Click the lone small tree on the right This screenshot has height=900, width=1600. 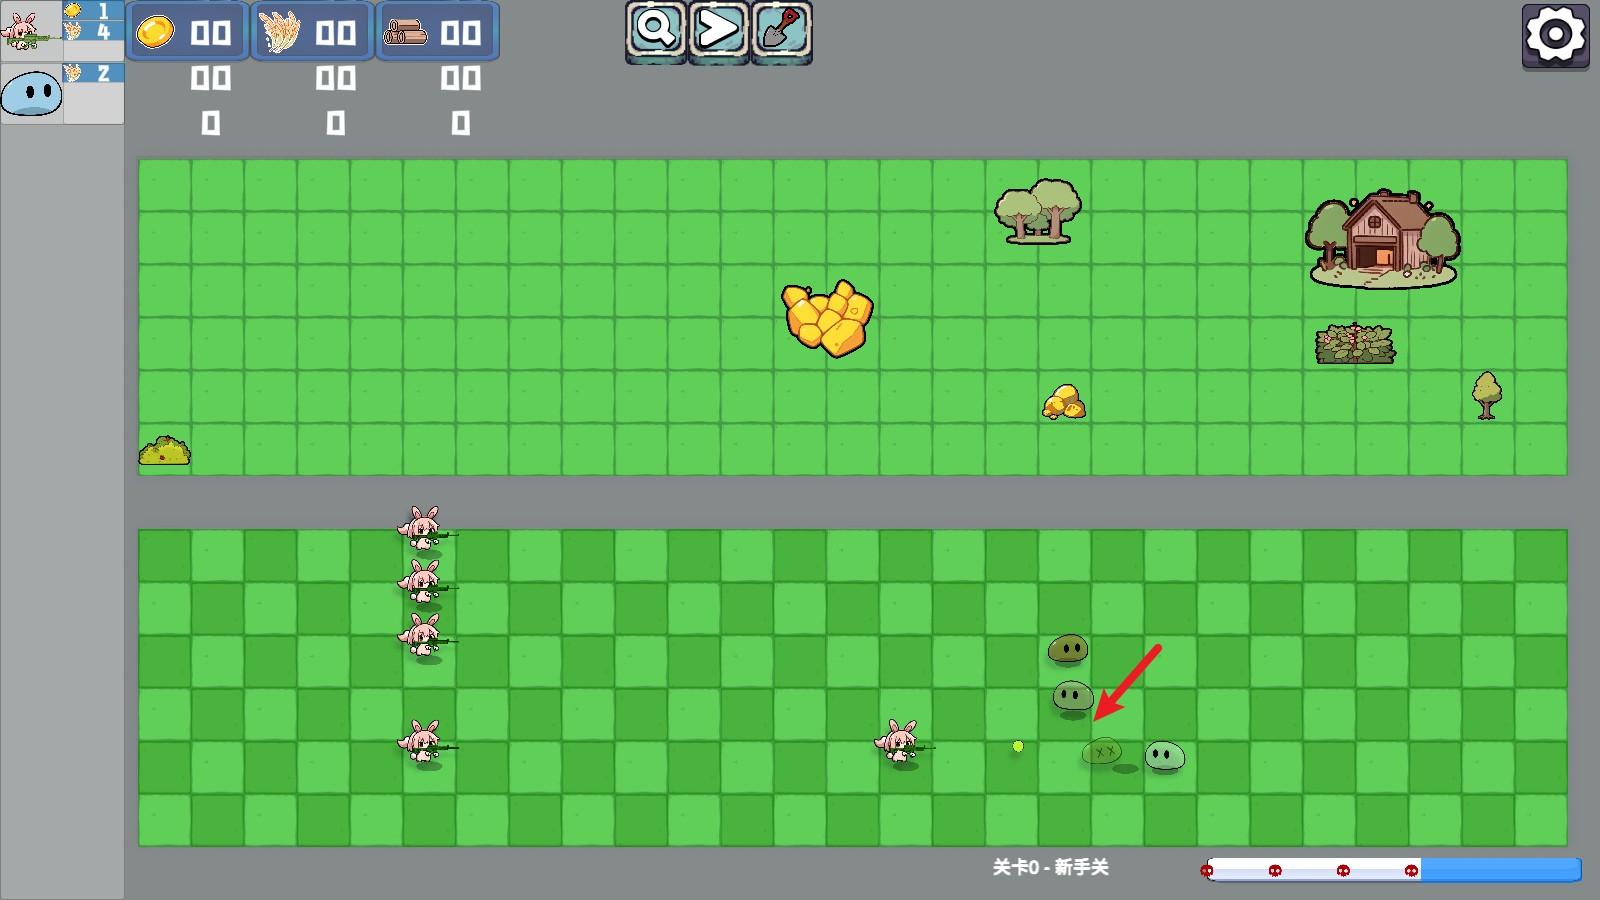(1487, 394)
